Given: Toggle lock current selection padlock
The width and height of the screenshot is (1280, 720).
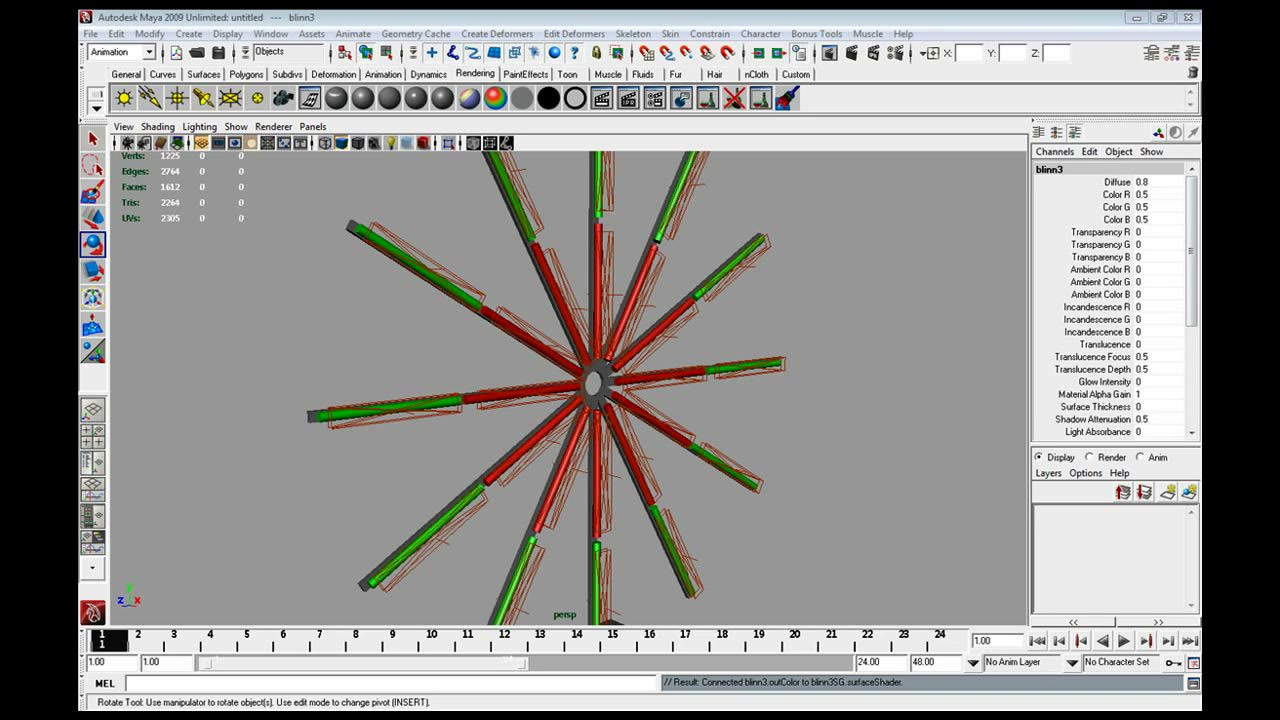Looking at the screenshot, I should [x=596, y=53].
